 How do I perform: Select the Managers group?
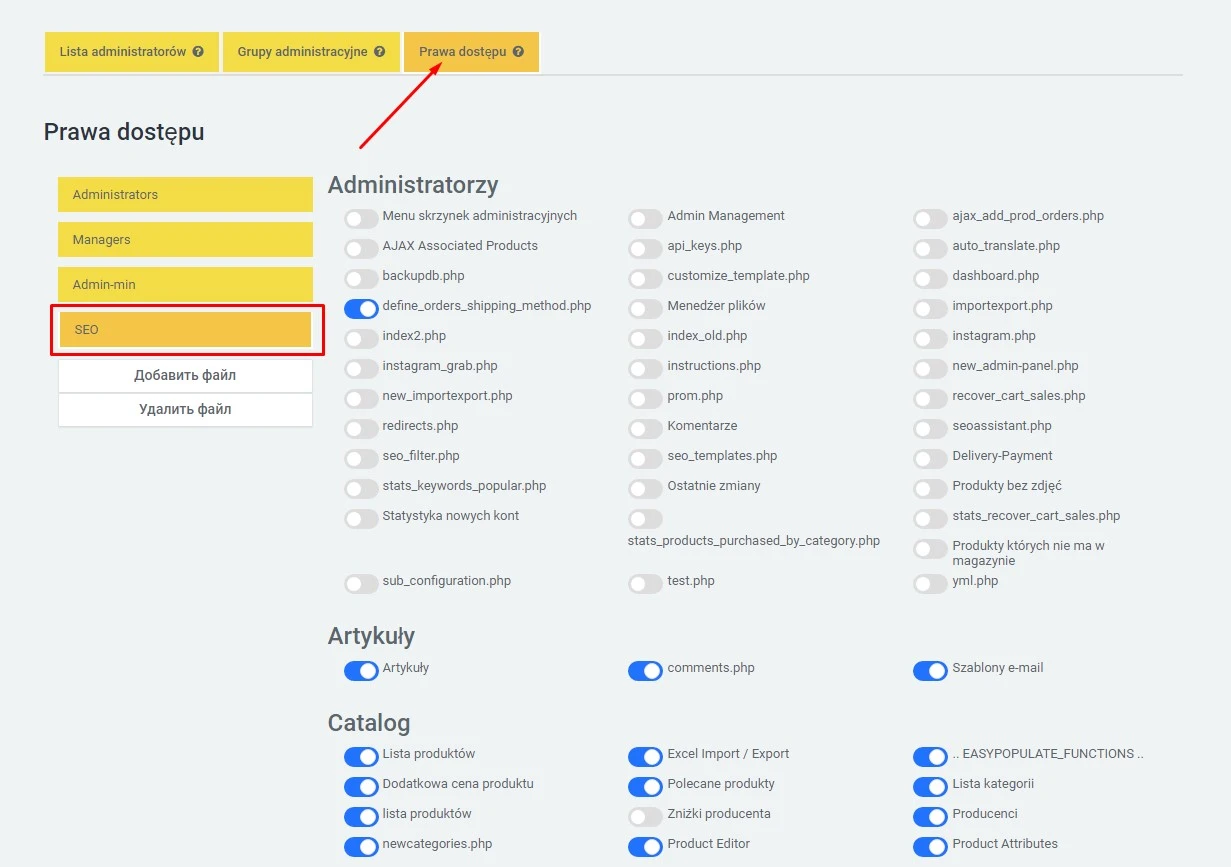point(185,240)
